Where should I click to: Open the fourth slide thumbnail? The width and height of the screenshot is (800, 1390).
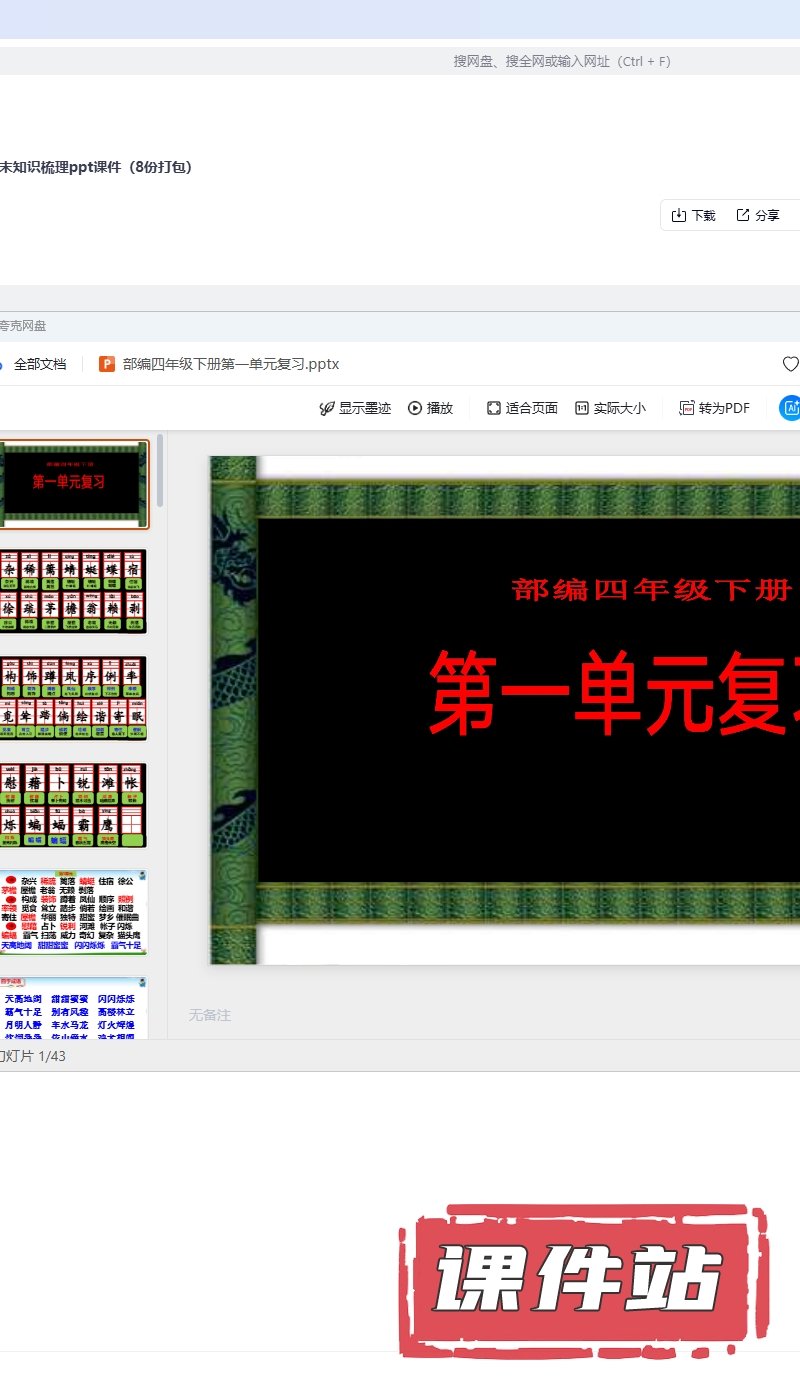73,805
